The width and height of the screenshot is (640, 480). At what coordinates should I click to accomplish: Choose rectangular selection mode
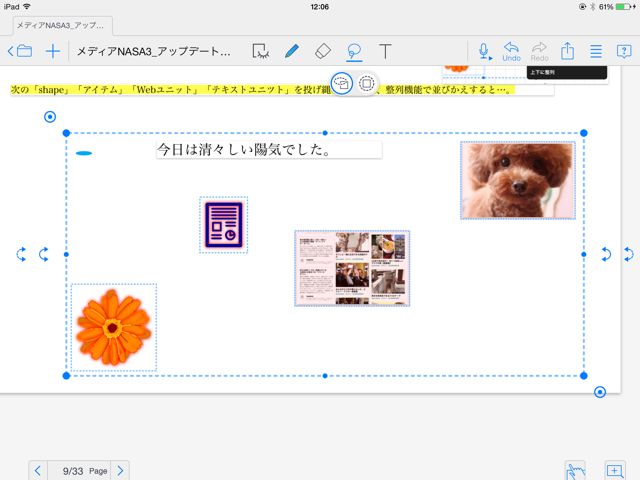click(x=367, y=84)
